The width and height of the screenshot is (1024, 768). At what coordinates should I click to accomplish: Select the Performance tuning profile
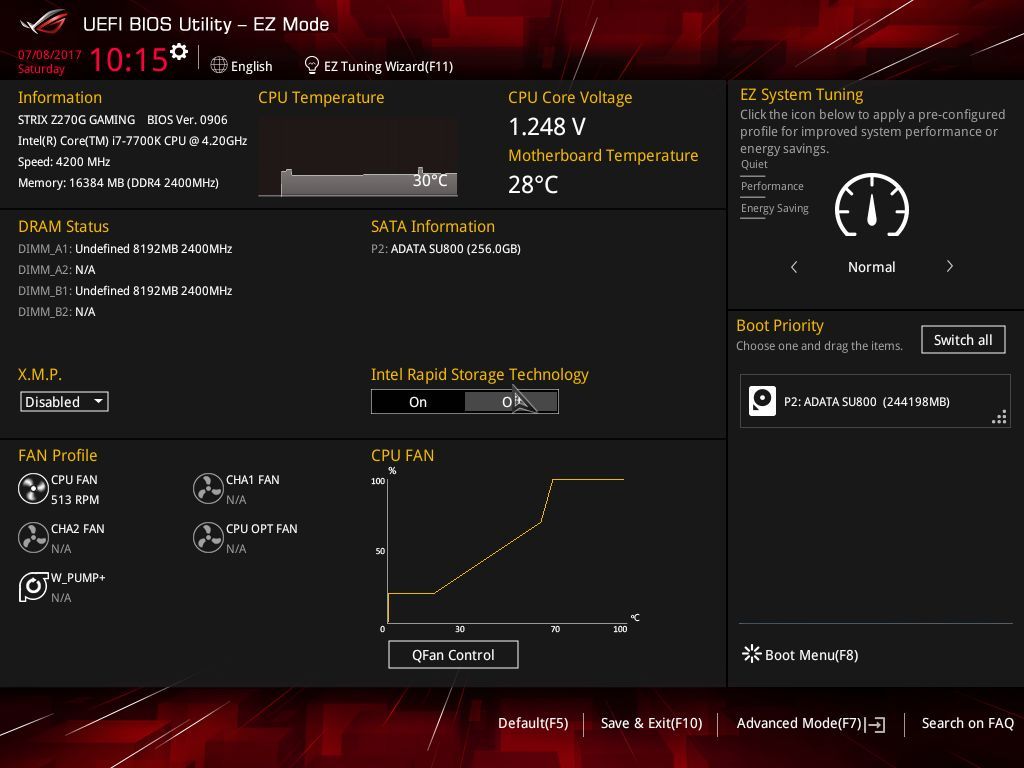[x=772, y=187]
